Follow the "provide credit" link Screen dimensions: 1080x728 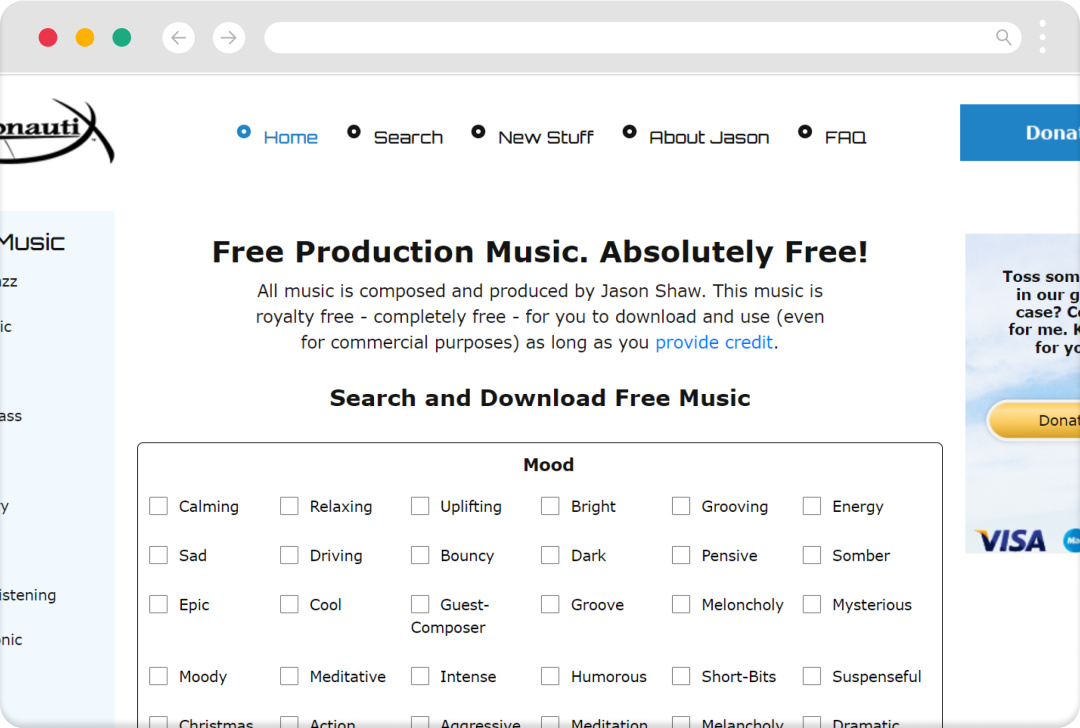coord(714,342)
